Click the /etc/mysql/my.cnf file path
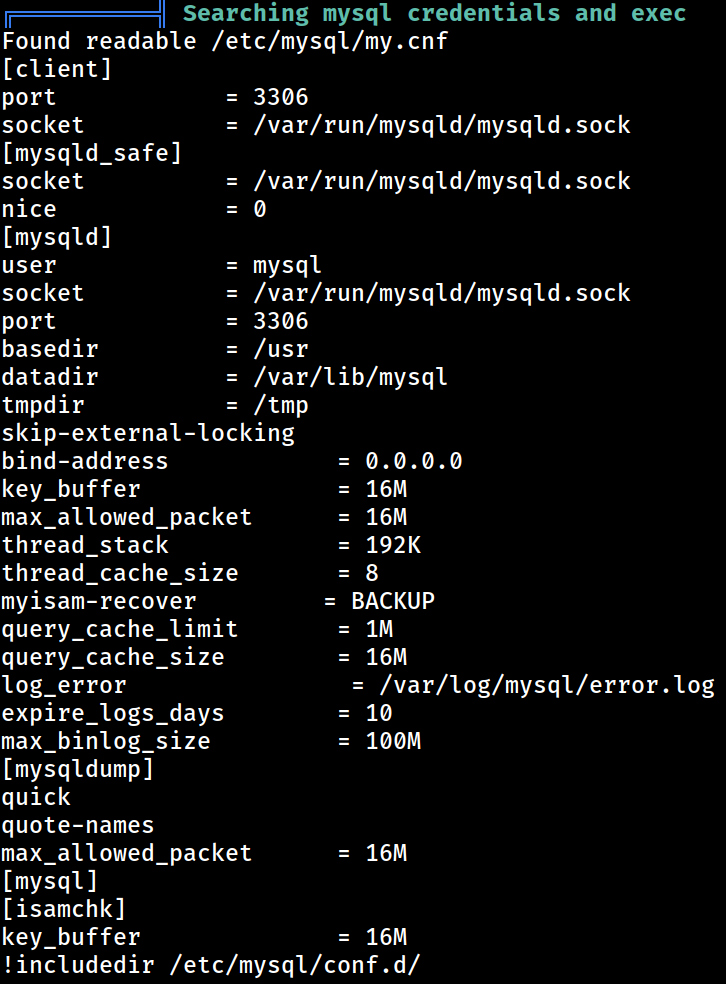 329,42
